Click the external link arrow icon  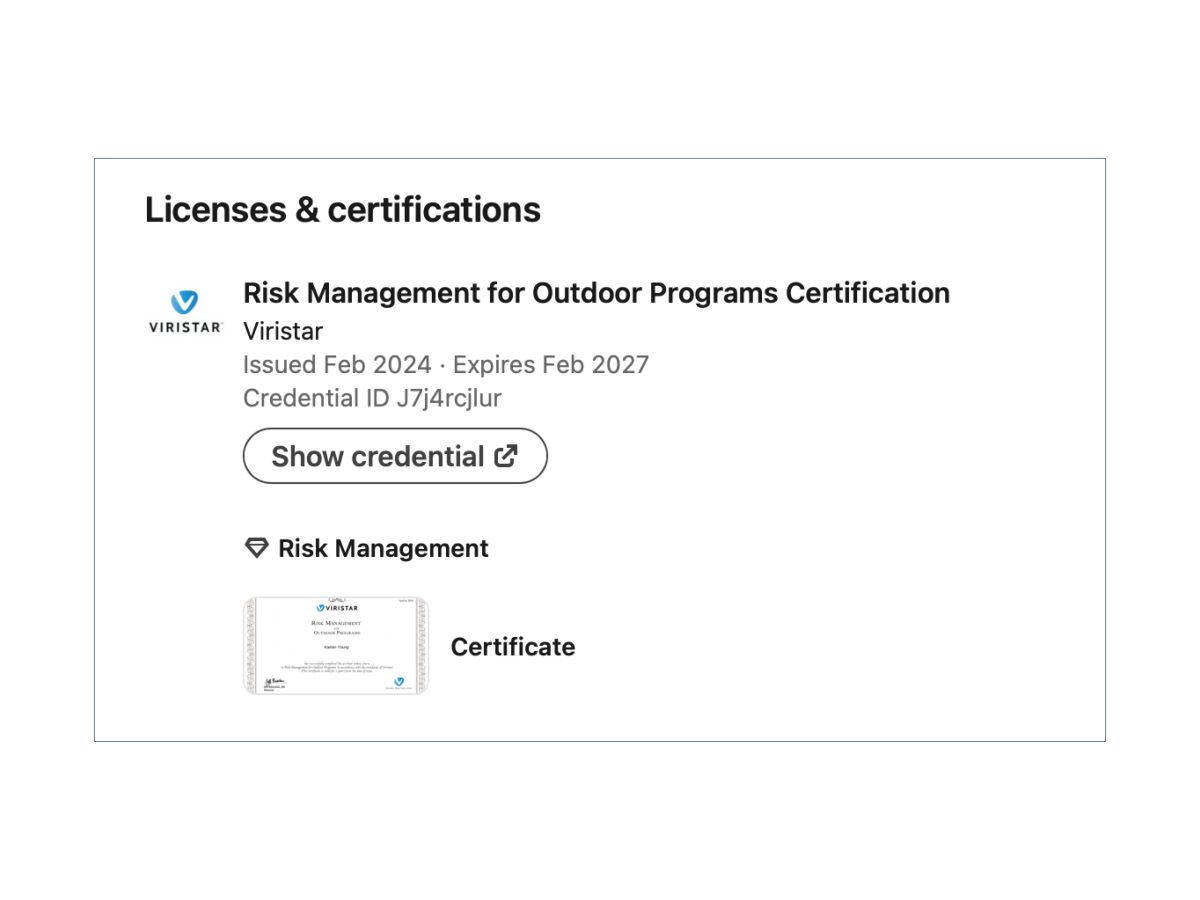point(507,456)
